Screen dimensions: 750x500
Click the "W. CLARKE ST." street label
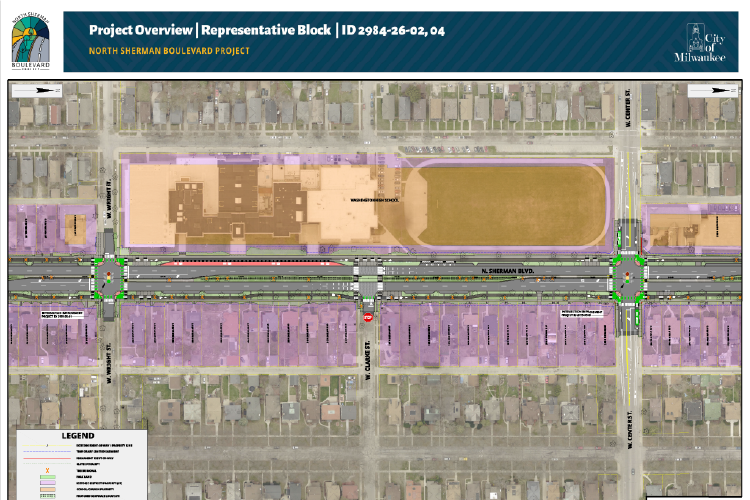coord(368,360)
